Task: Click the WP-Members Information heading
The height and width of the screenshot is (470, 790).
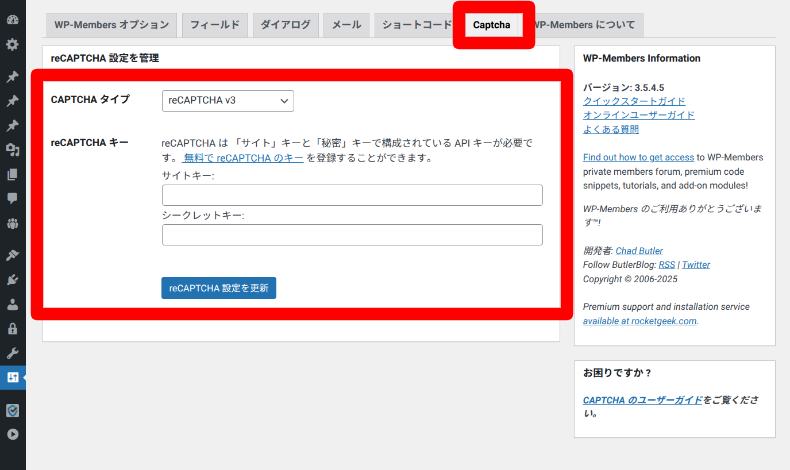Action: 641,58
